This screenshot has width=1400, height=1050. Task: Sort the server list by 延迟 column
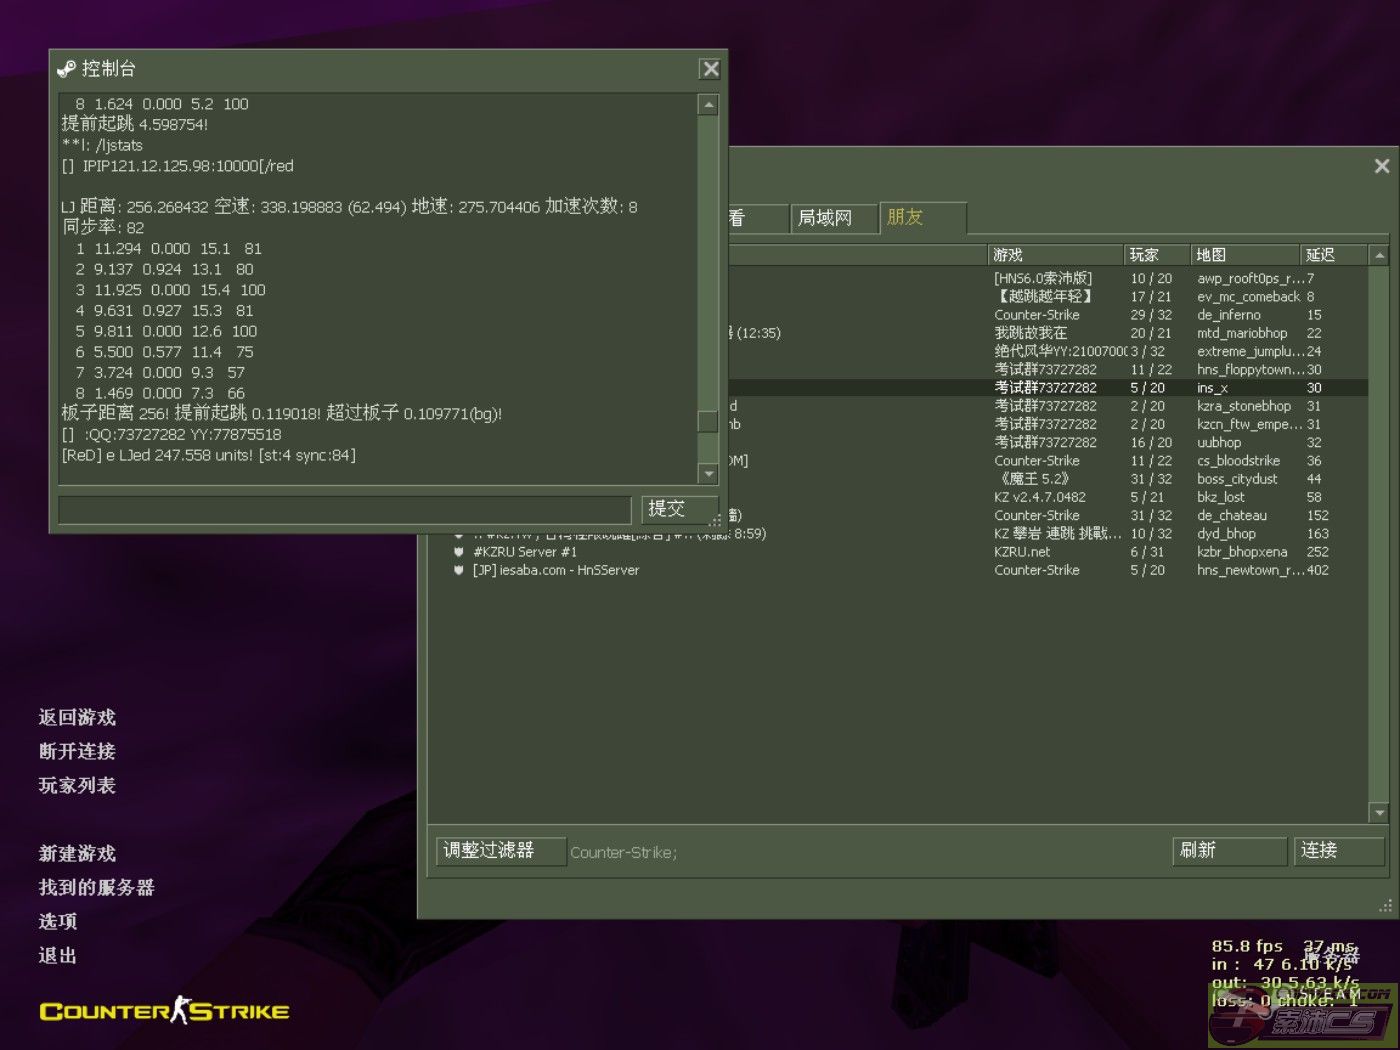pos(1330,255)
